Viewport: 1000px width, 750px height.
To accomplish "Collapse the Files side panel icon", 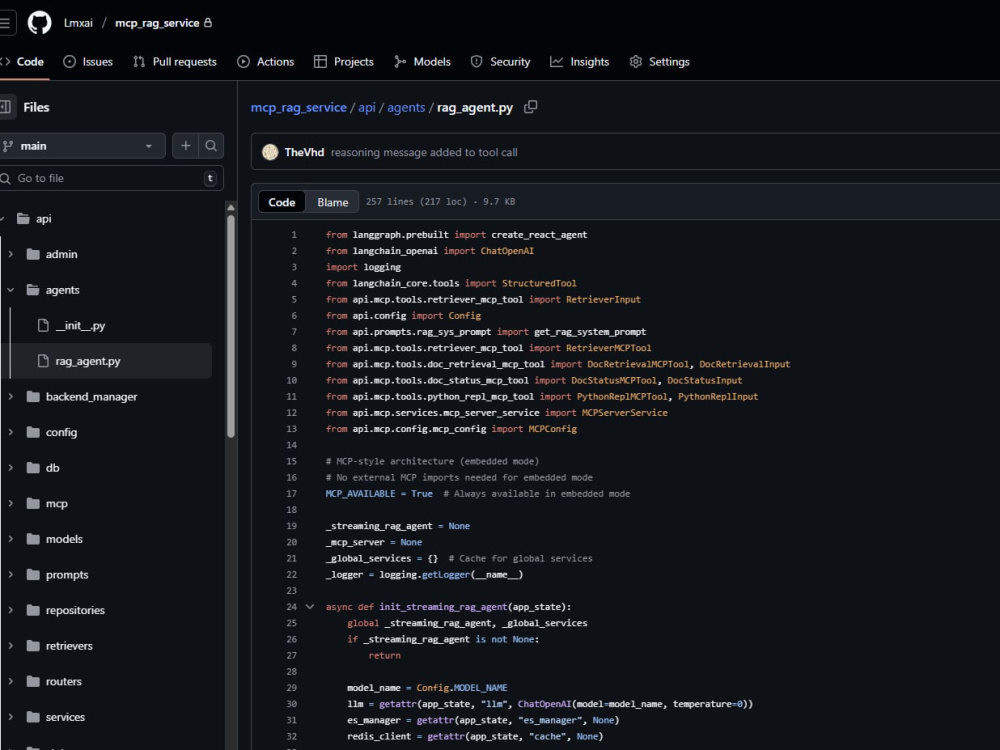I will click(x=6, y=107).
